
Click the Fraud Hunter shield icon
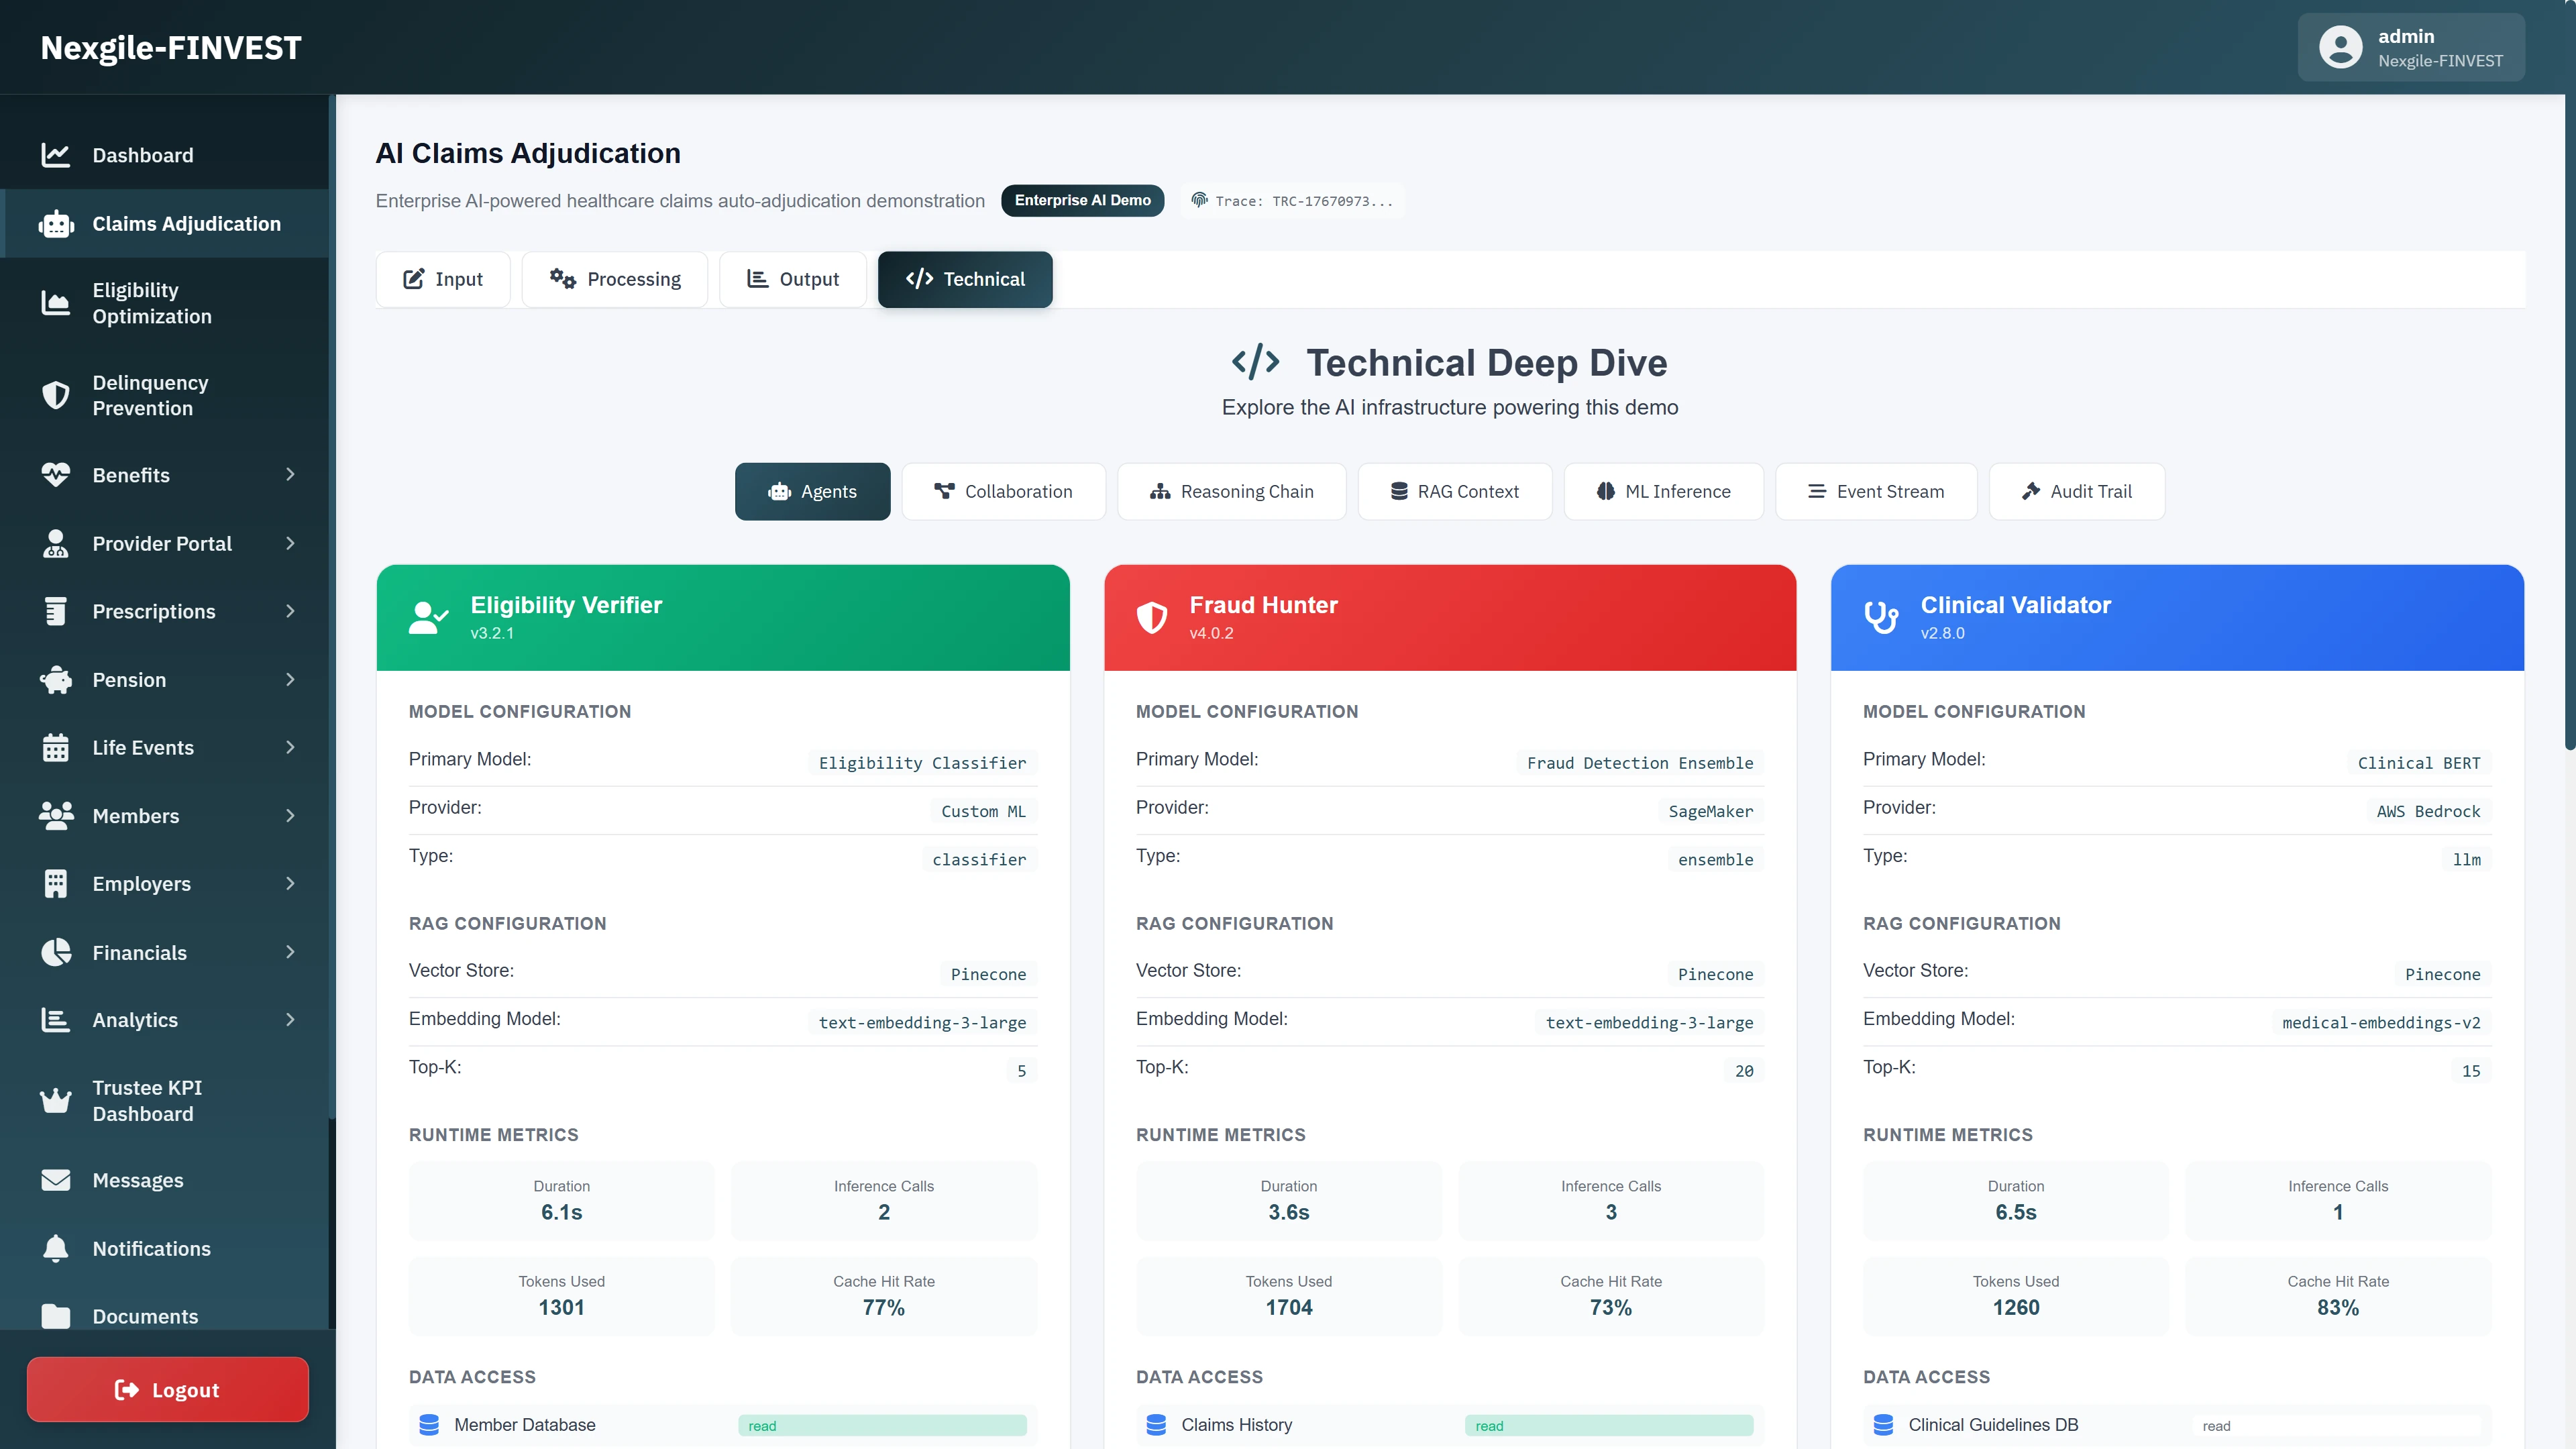pyautogui.click(x=1152, y=618)
